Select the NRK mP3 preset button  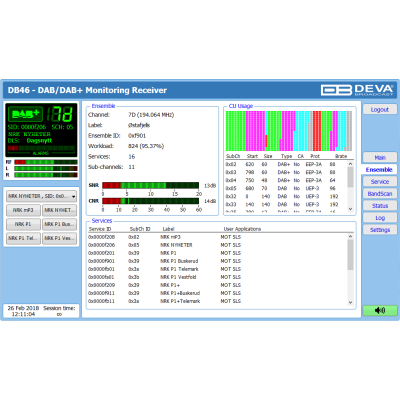23,210
